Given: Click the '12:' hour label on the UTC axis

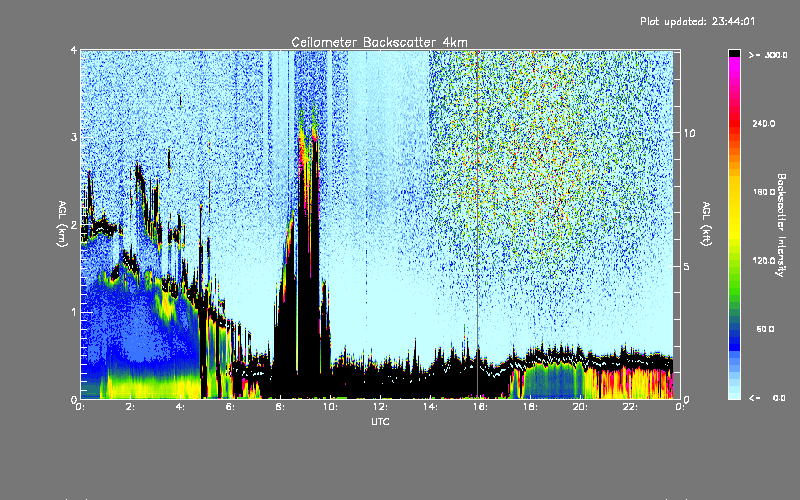Looking at the screenshot, I should click(380, 407).
